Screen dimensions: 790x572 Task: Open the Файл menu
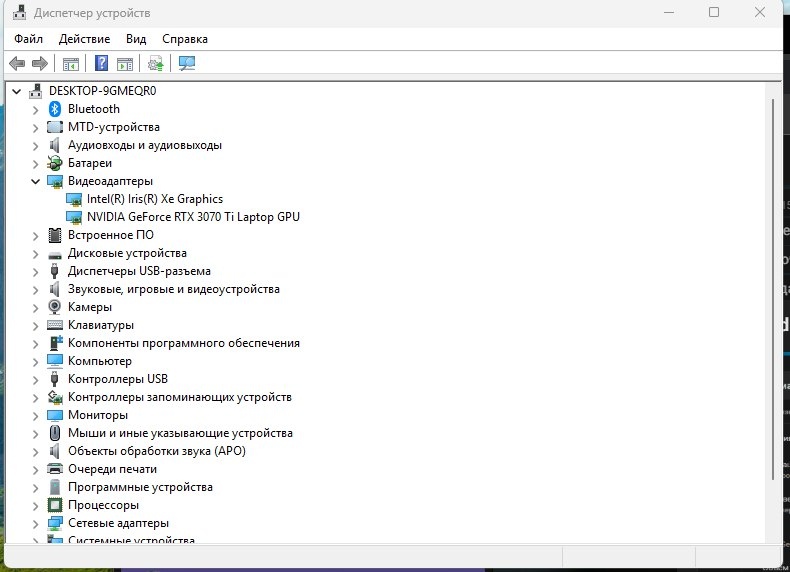click(x=28, y=39)
